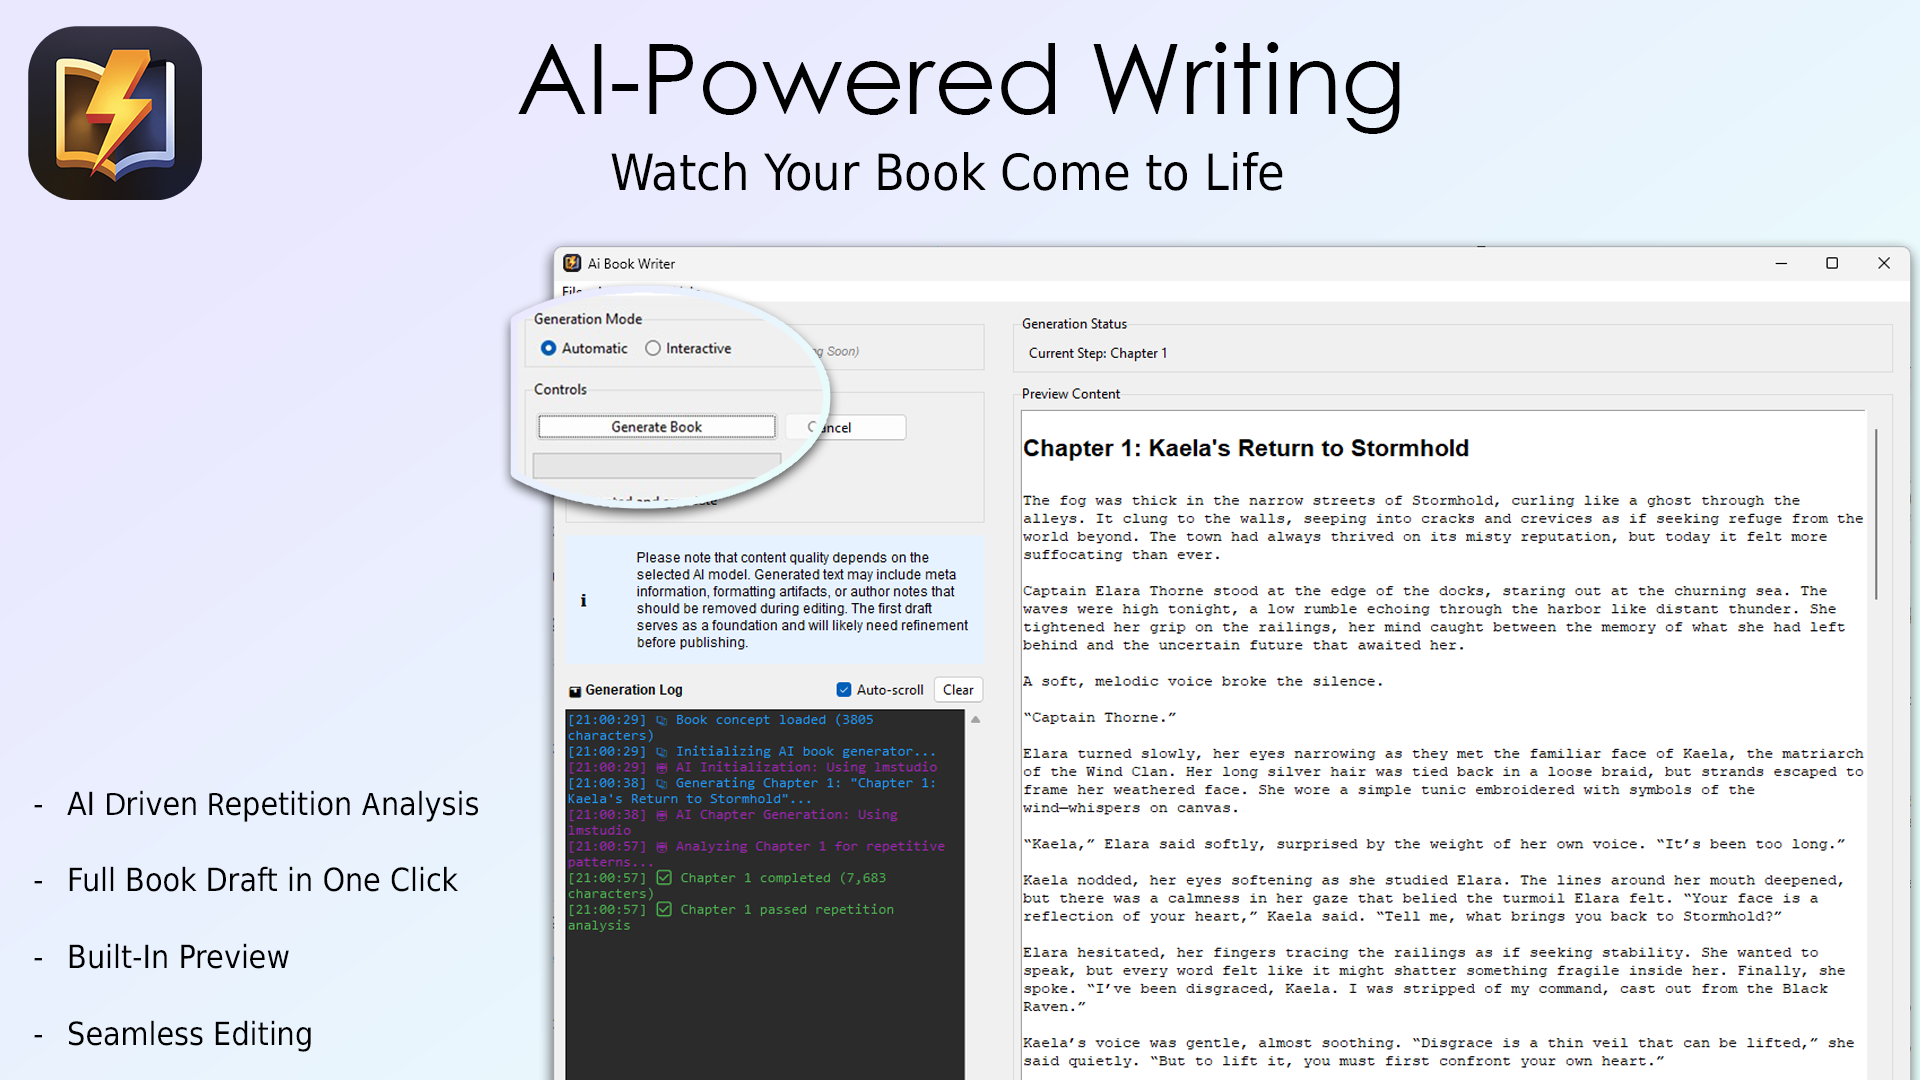The width and height of the screenshot is (1920, 1080).
Task: Click the book icon beside 'Generating Chapter 1'
Action: [x=663, y=783]
